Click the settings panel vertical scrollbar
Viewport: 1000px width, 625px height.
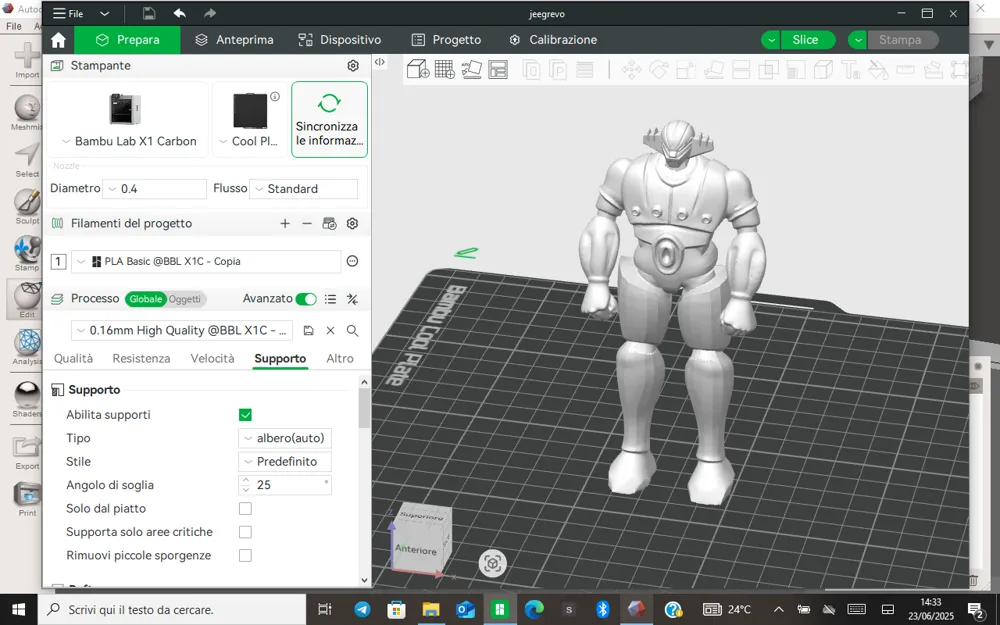click(x=364, y=408)
